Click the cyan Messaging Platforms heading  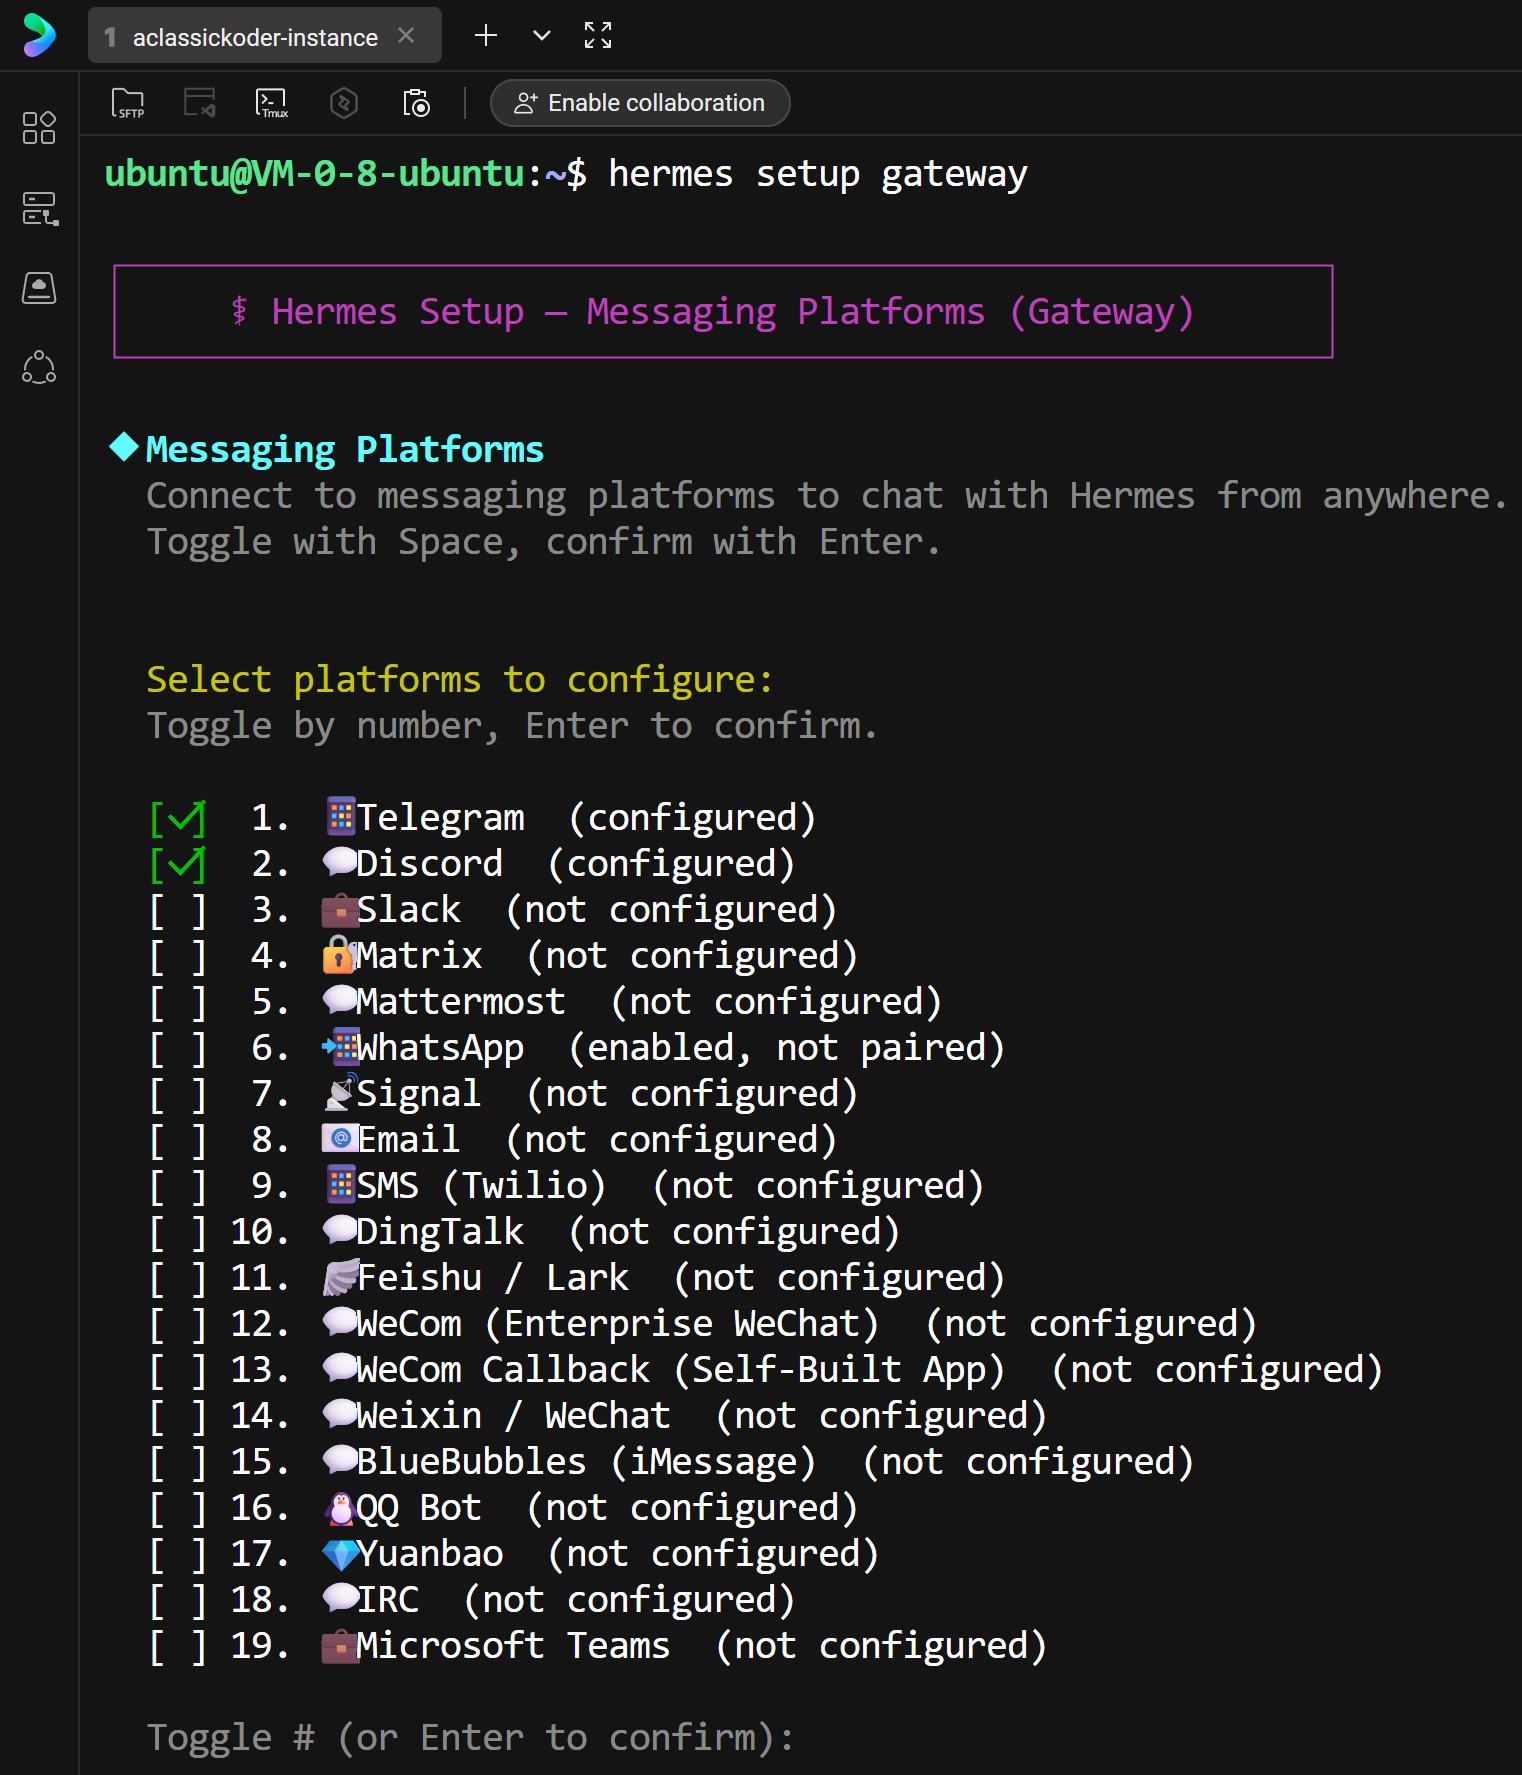345,450
